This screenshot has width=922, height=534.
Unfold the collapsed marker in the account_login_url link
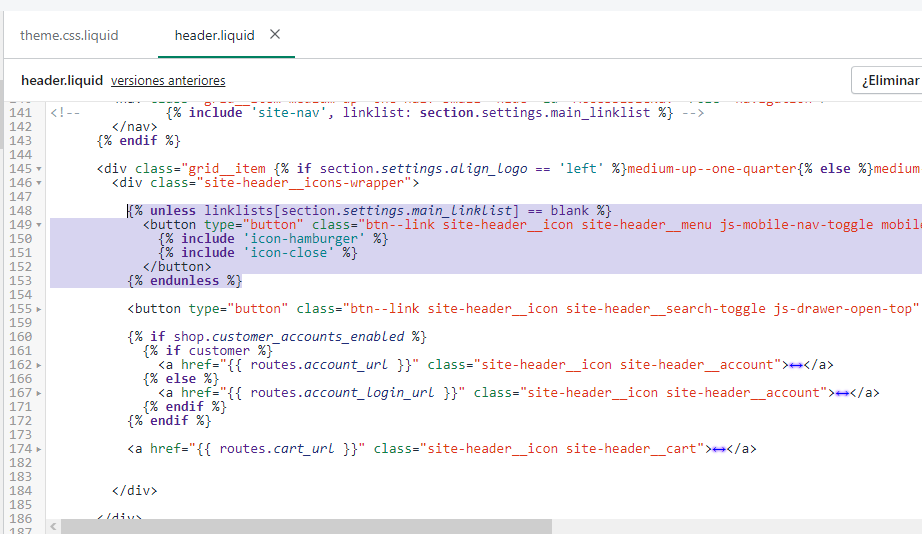tap(842, 393)
